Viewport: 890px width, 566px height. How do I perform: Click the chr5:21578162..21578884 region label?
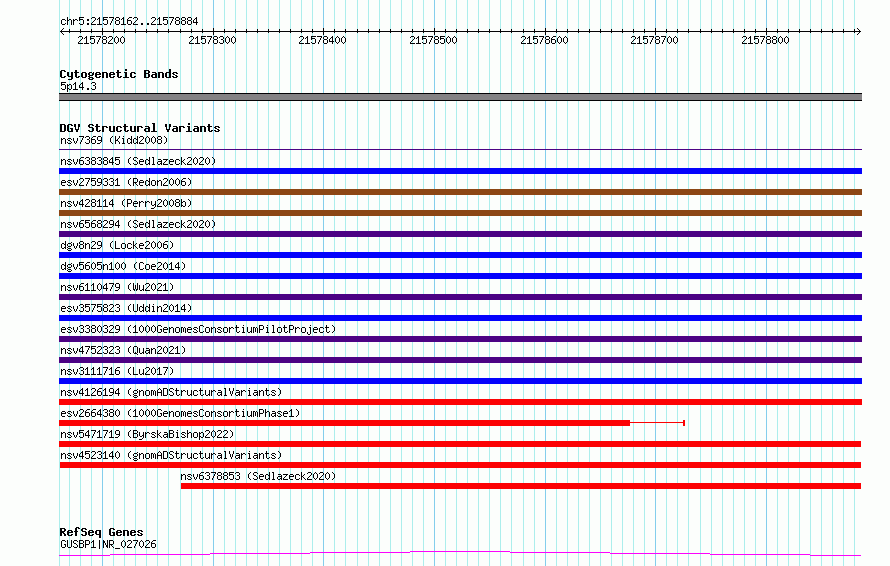tap(129, 21)
